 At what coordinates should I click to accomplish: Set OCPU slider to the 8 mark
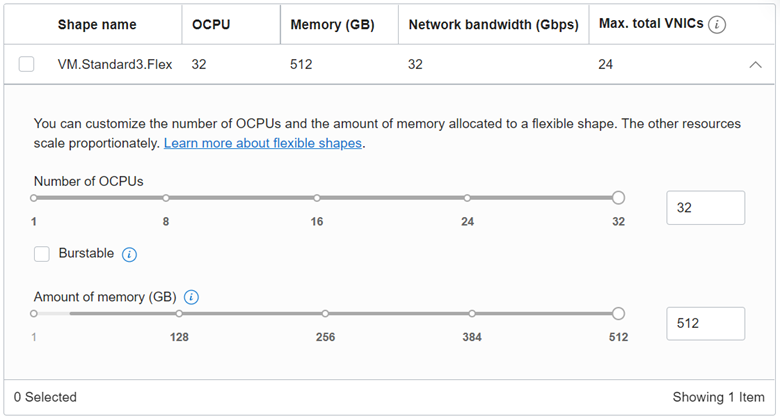pyautogui.click(x=166, y=198)
